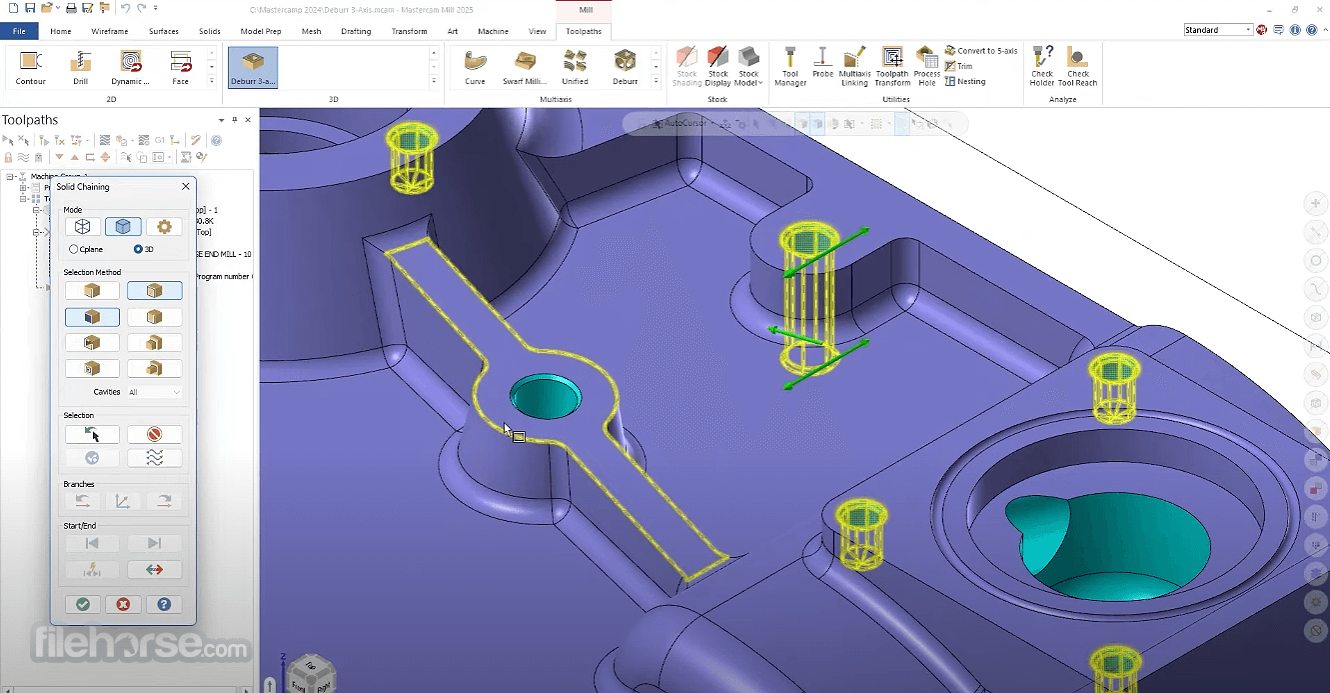This screenshot has height=693, width=1330.
Task: Select the multiaxis Deburr toolpath
Action: coord(625,68)
